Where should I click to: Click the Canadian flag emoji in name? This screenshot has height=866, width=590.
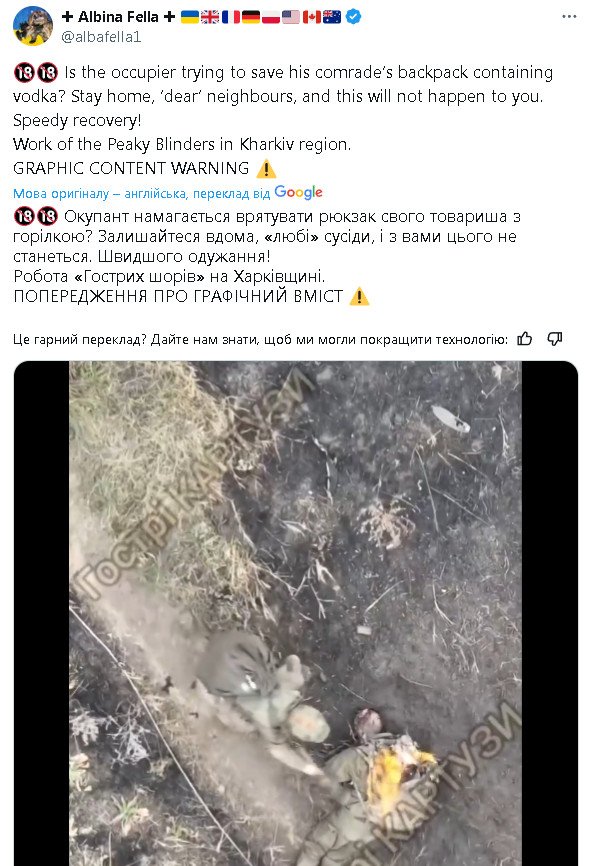[x=312, y=17]
